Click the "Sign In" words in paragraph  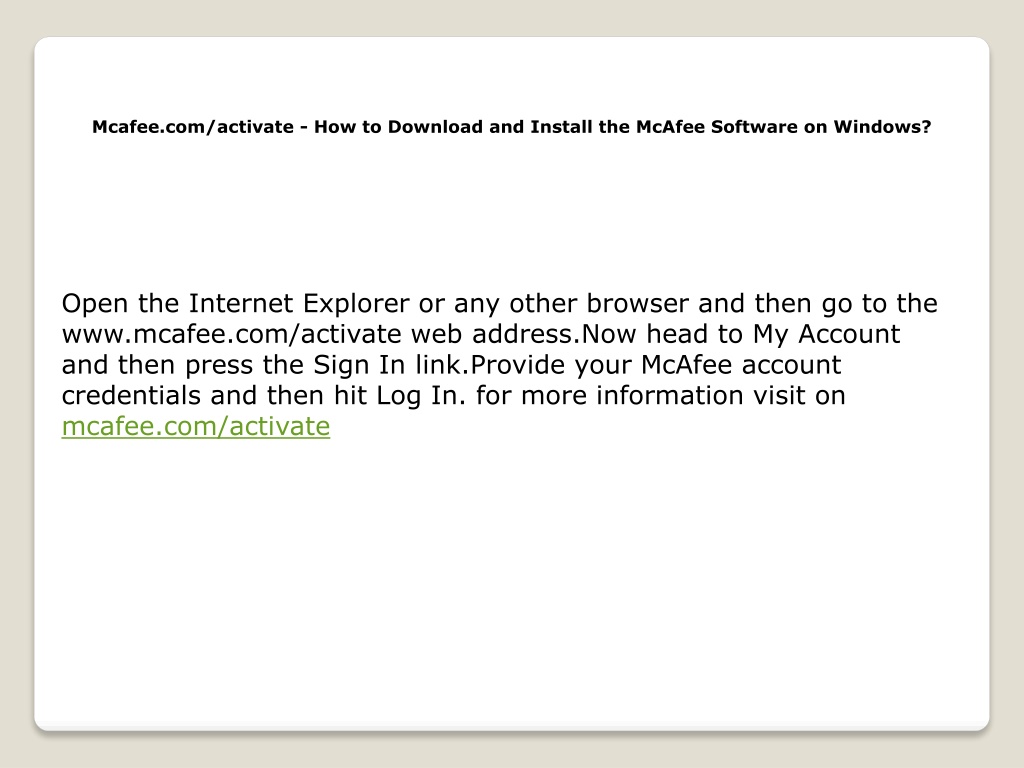[359, 366]
